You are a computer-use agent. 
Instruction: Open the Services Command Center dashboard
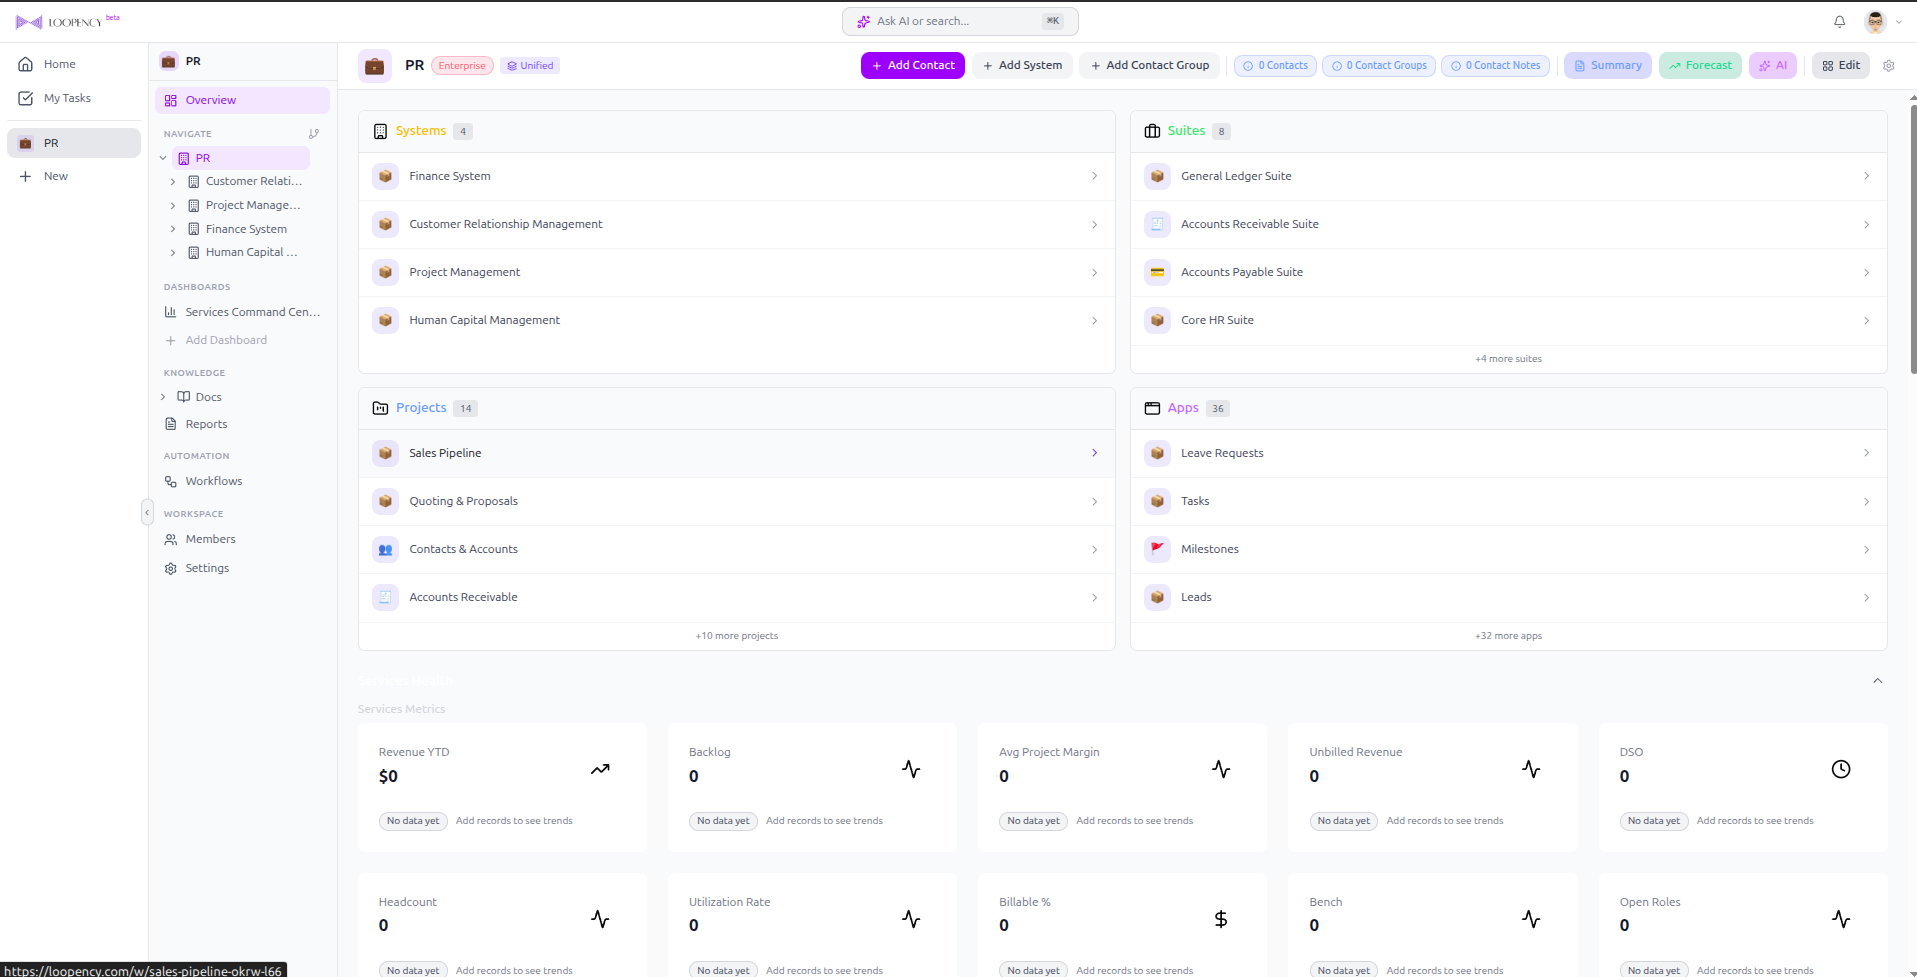coord(251,311)
